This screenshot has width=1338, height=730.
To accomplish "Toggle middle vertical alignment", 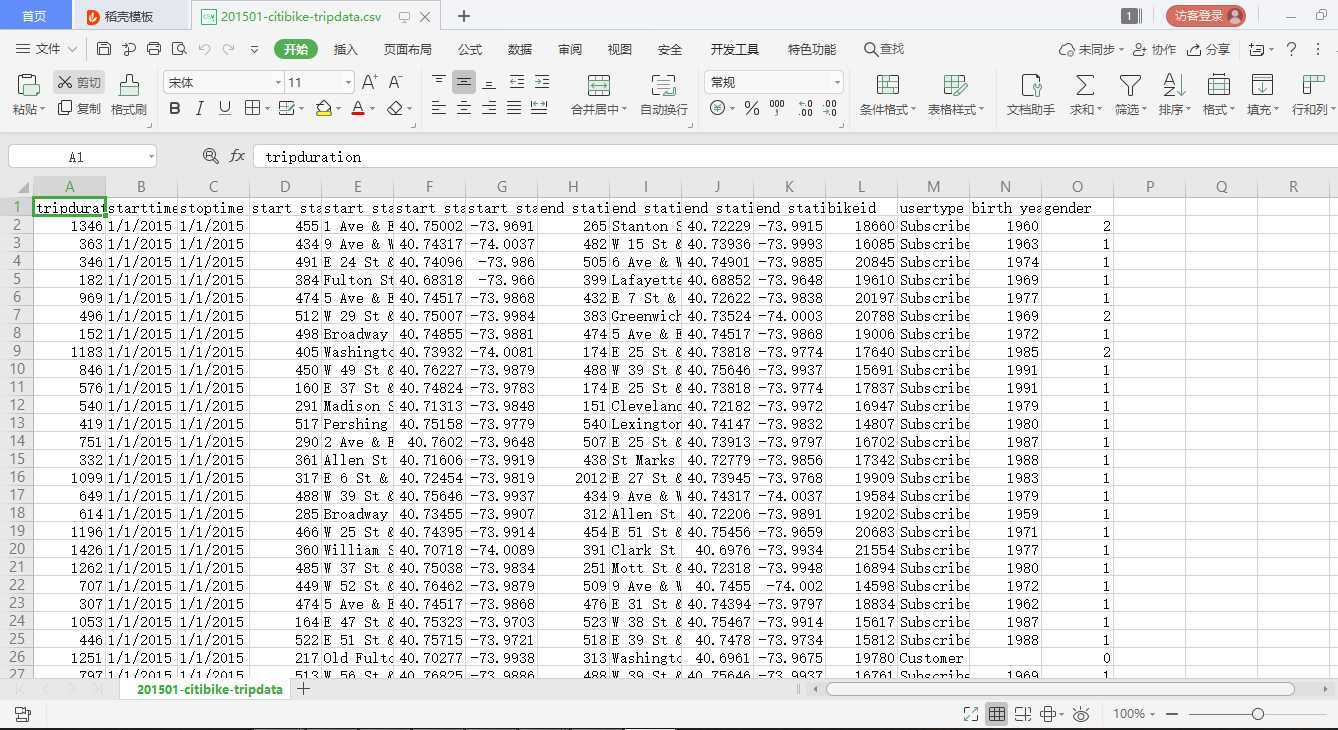I will point(464,82).
